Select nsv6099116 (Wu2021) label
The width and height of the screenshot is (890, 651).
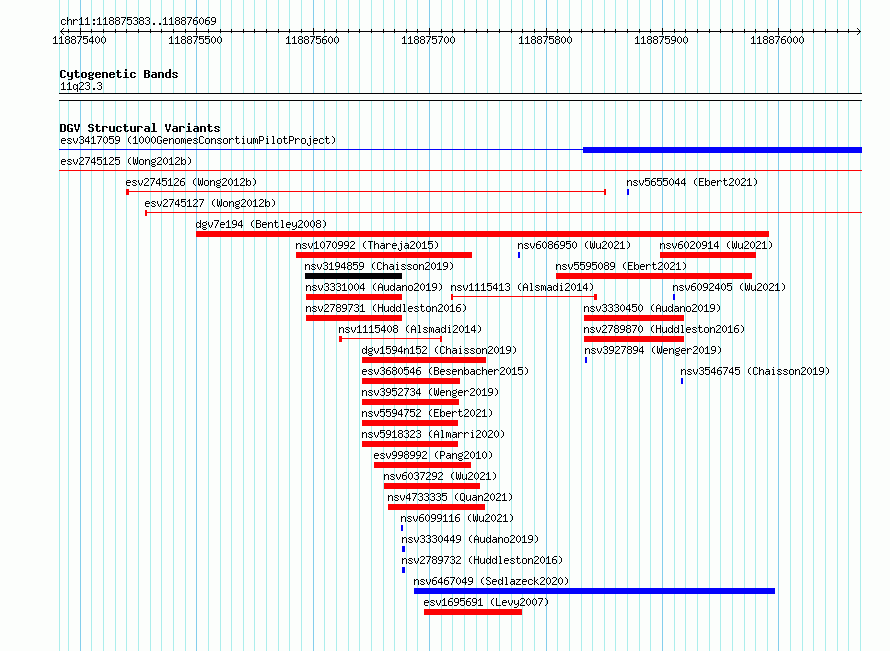tap(457, 518)
